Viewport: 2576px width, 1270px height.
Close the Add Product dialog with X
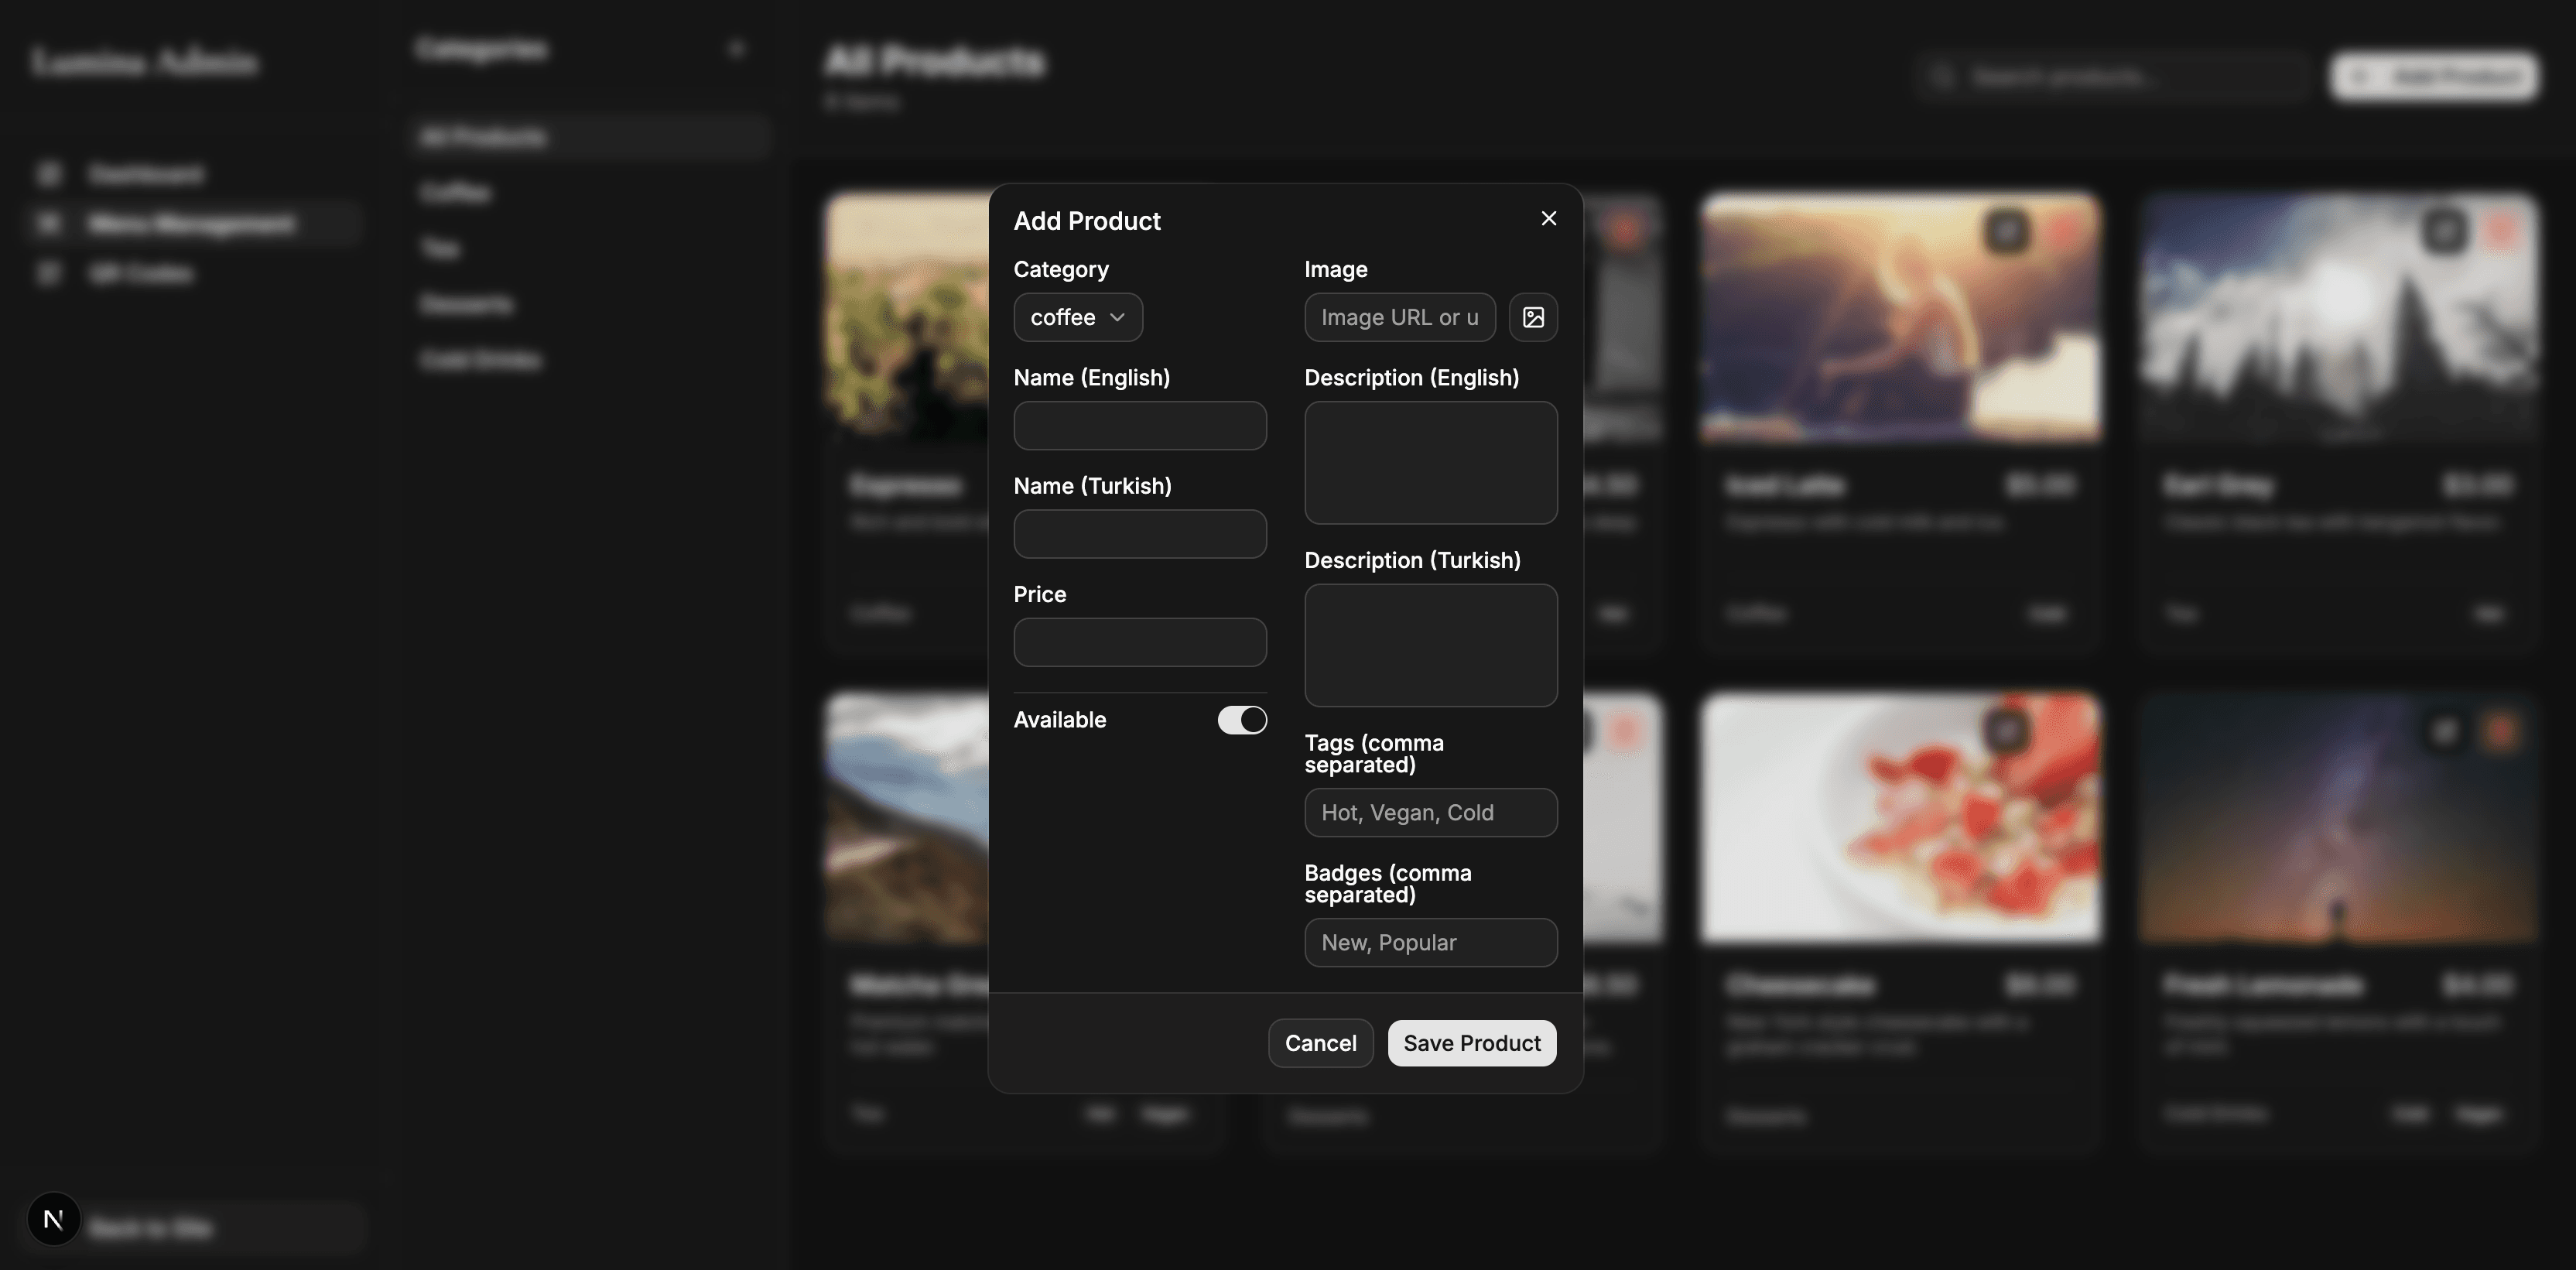(x=1548, y=218)
